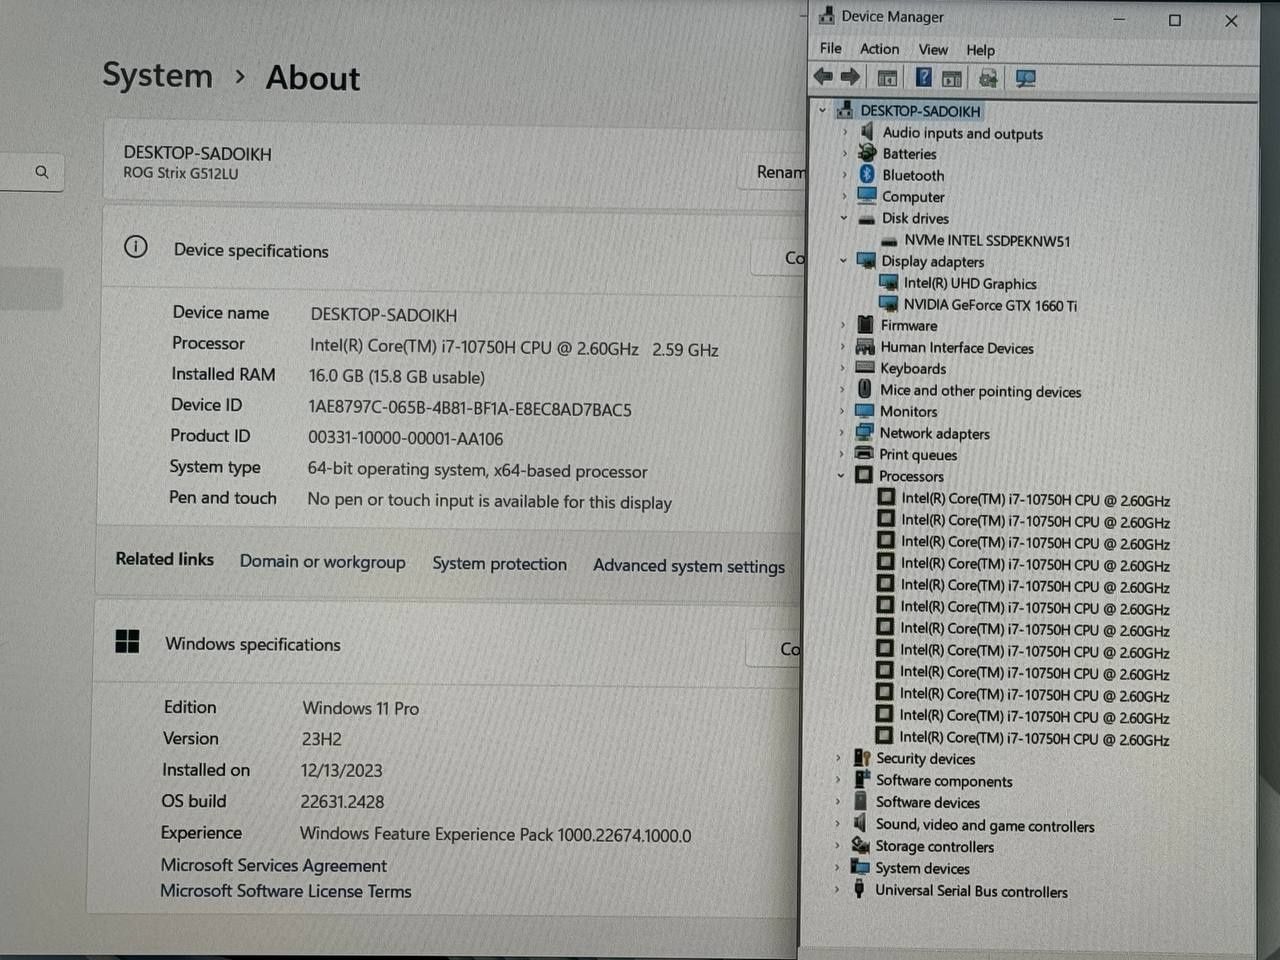
Task: Select NVMe INTEL SSDPEKNW51 drive entry
Action: 987,240
